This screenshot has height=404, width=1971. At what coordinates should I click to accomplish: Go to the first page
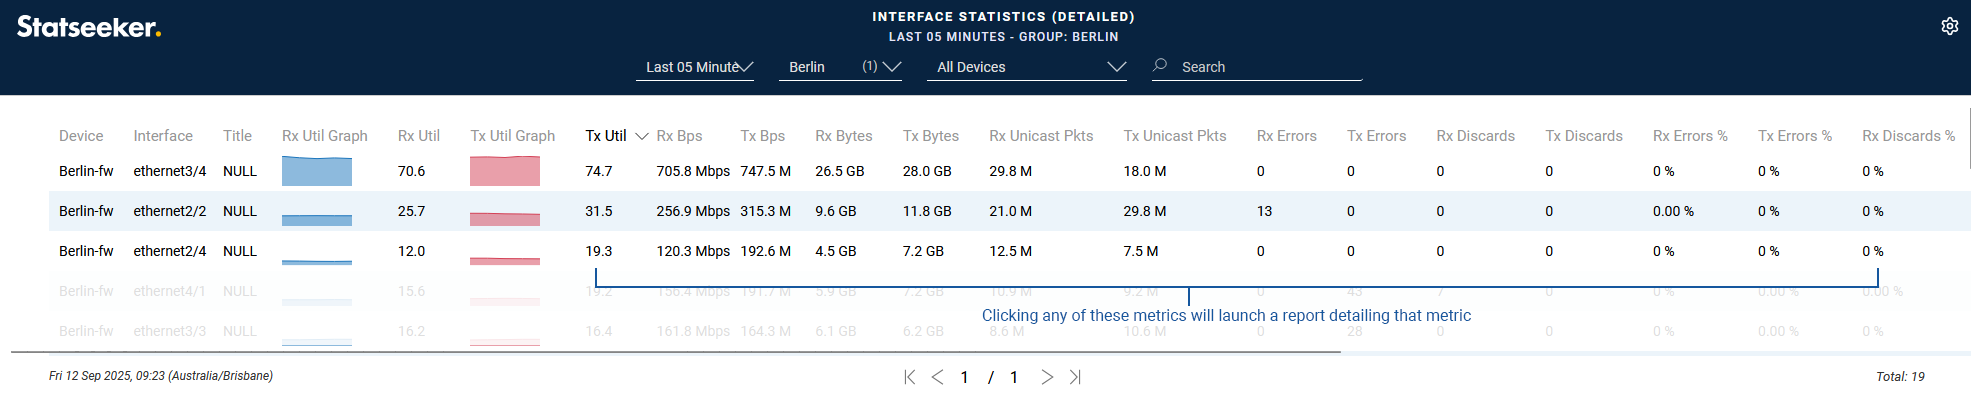(909, 377)
